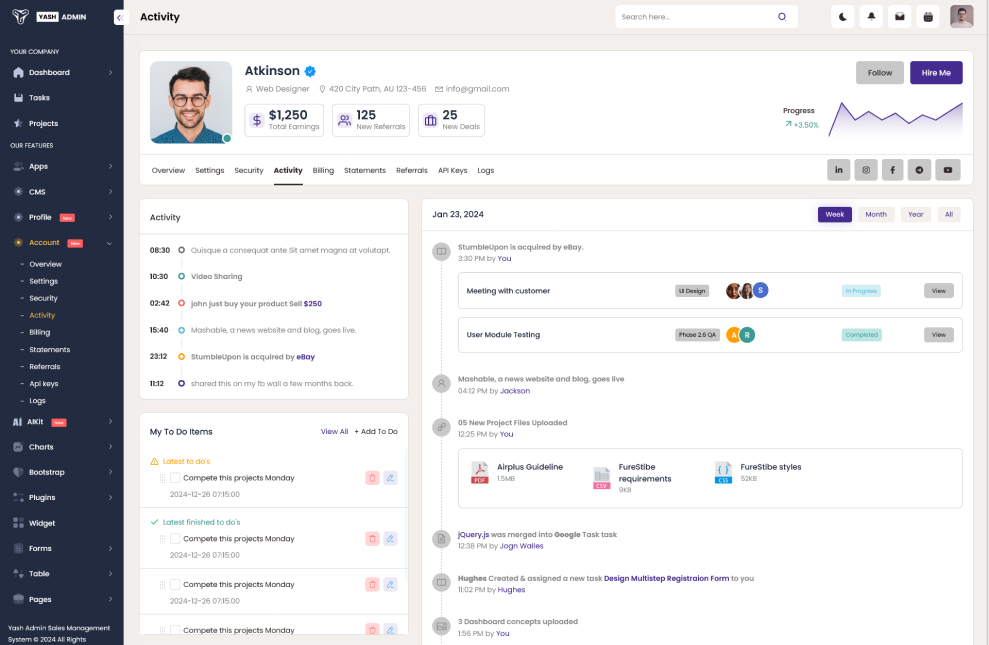Click the Tasks sidebar icon

click(x=18, y=98)
